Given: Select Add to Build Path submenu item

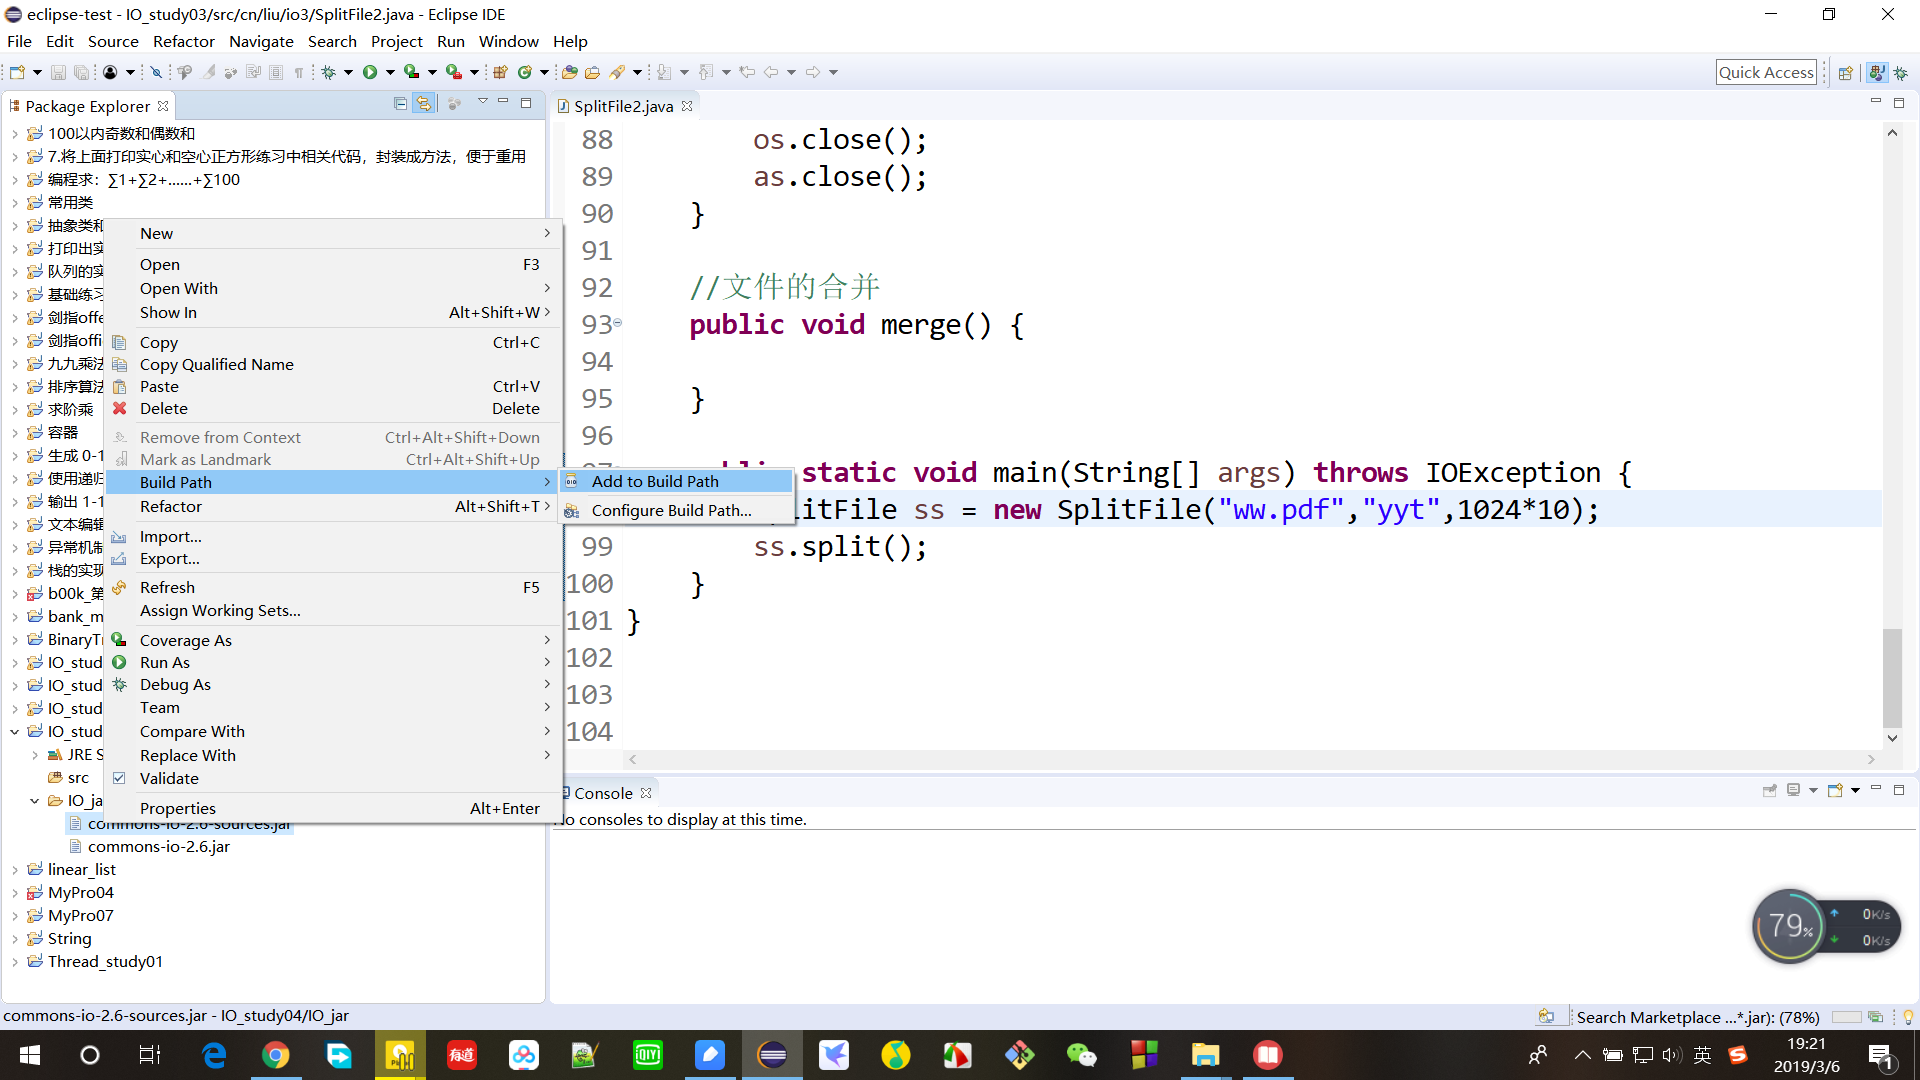Looking at the screenshot, I should click(x=655, y=481).
